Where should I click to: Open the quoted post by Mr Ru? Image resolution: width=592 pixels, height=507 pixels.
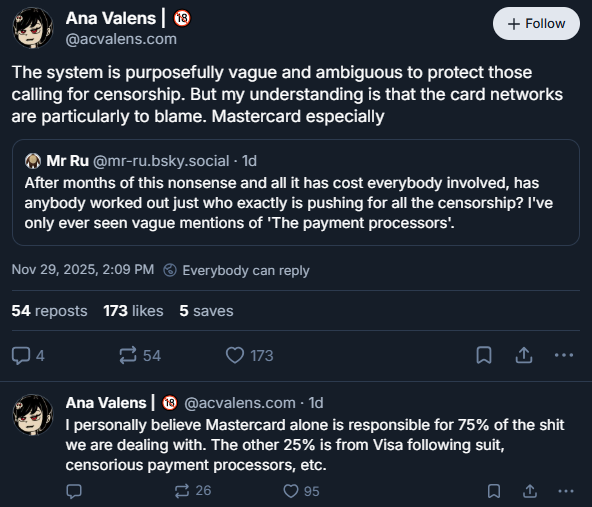click(296, 193)
